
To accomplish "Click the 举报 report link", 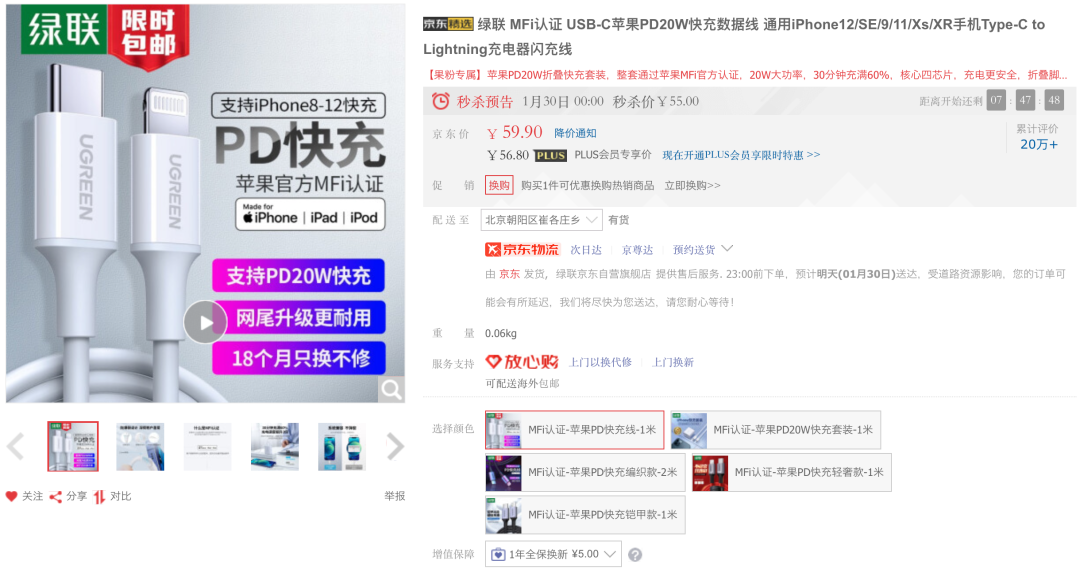I will pyautogui.click(x=395, y=496).
